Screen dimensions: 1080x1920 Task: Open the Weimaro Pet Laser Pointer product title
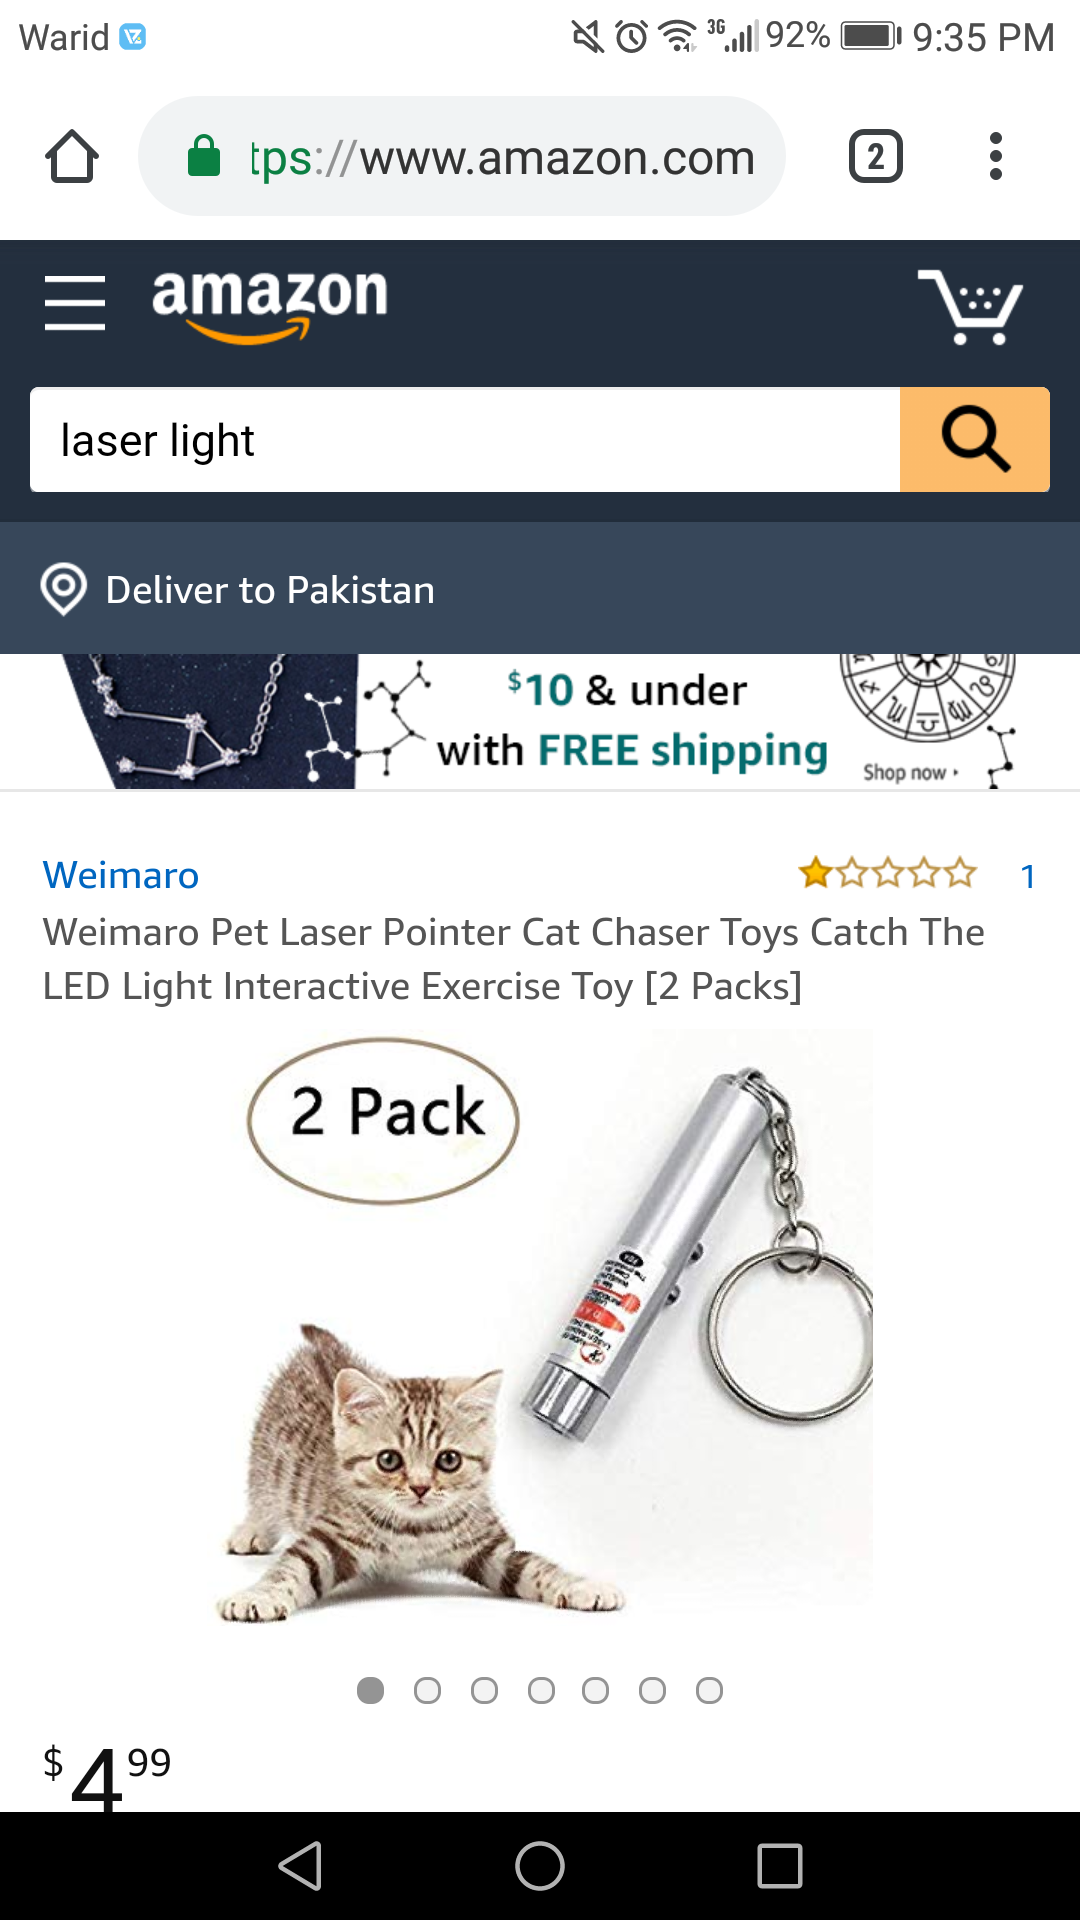click(513, 959)
